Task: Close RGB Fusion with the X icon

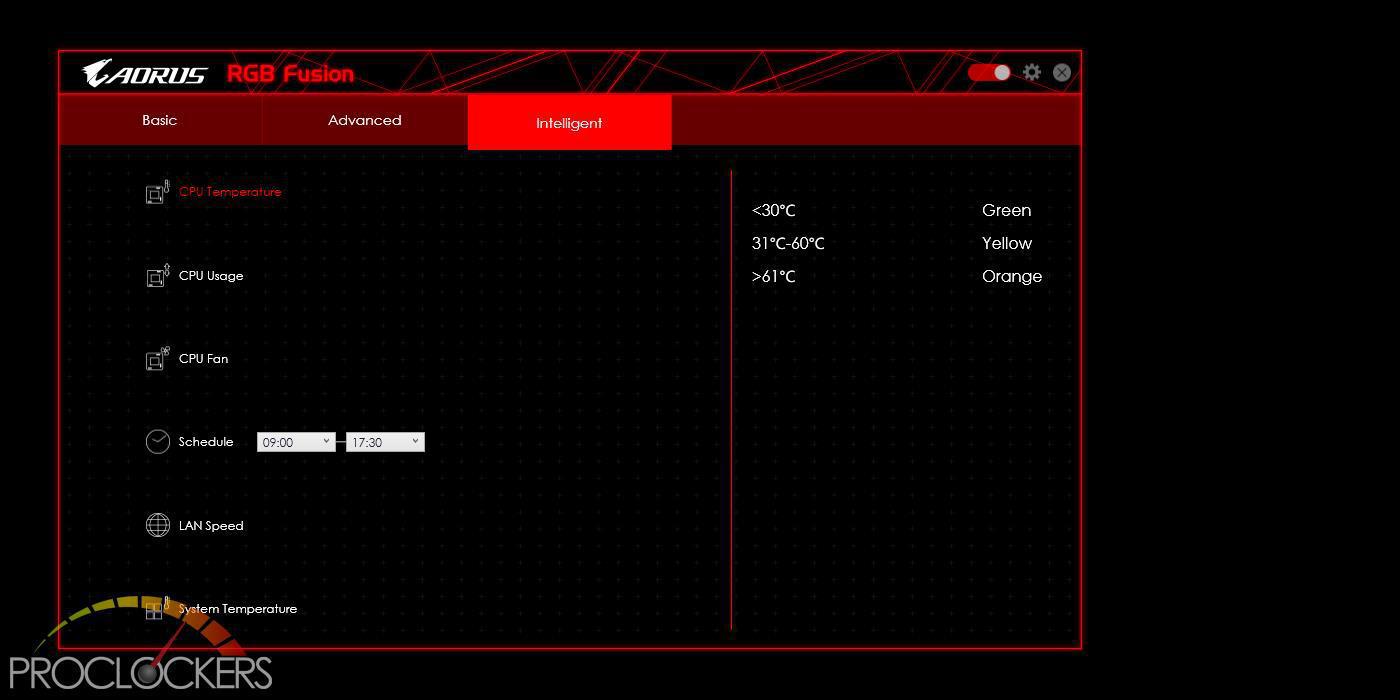Action: 1062,72
